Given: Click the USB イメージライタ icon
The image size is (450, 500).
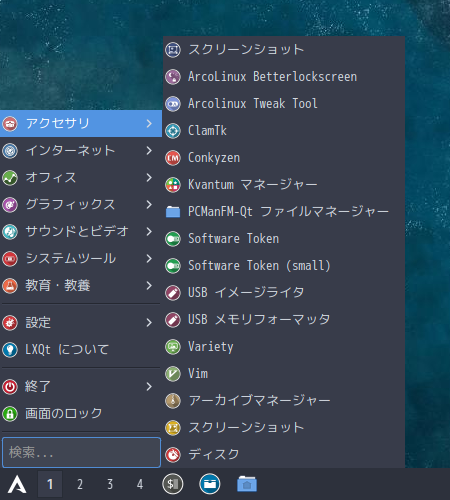Looking at the screenshot, I should [173, 293].
